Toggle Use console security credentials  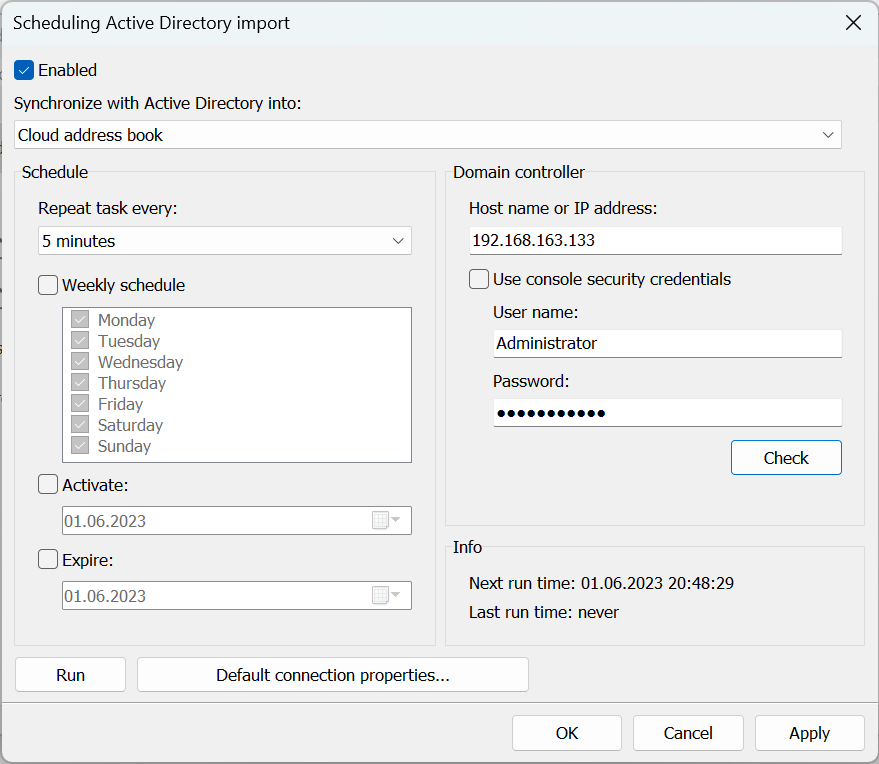(479, 279)
